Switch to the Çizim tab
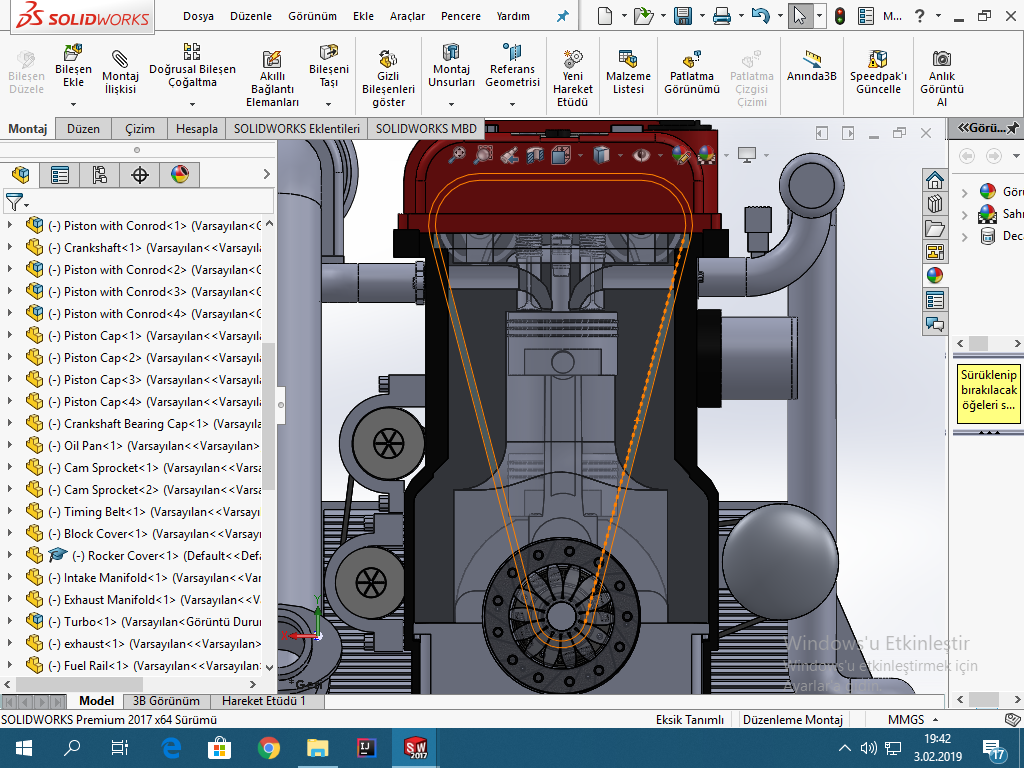Screen dimensions: 1024x768 (140, 129)
